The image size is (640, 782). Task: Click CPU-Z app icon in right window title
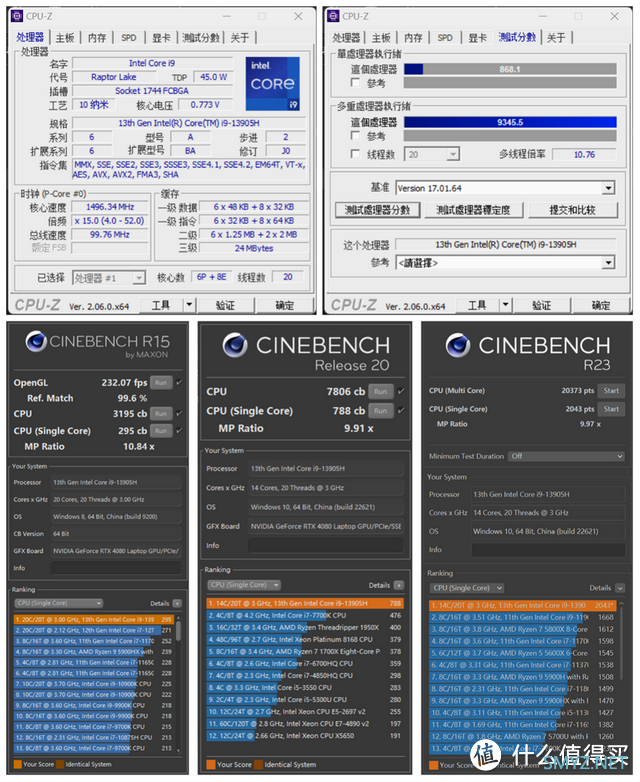333,16
